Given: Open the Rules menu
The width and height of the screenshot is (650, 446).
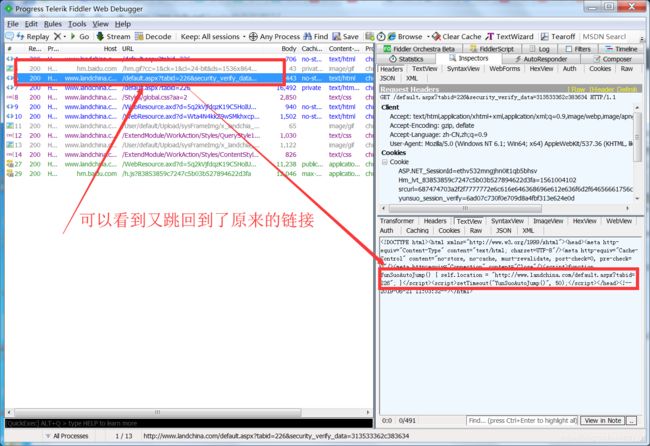Looking at the screenshot, I should point(53,24).
